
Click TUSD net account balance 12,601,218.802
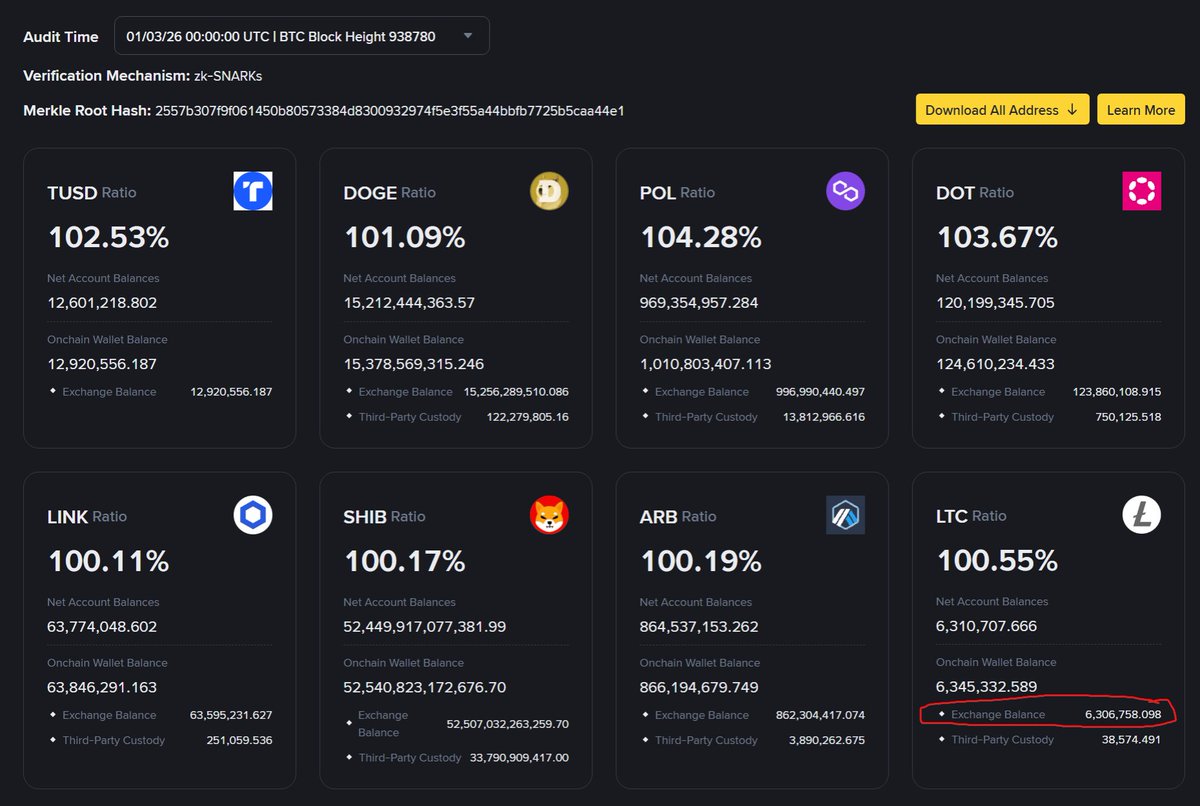click(102, 303)
